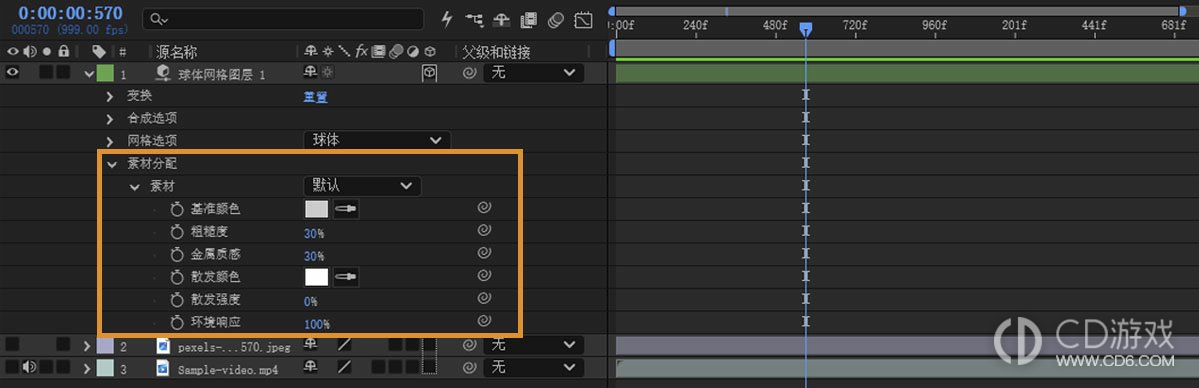Expand the 网格选项 property group

pyautogui.click(x=110, y=142)
